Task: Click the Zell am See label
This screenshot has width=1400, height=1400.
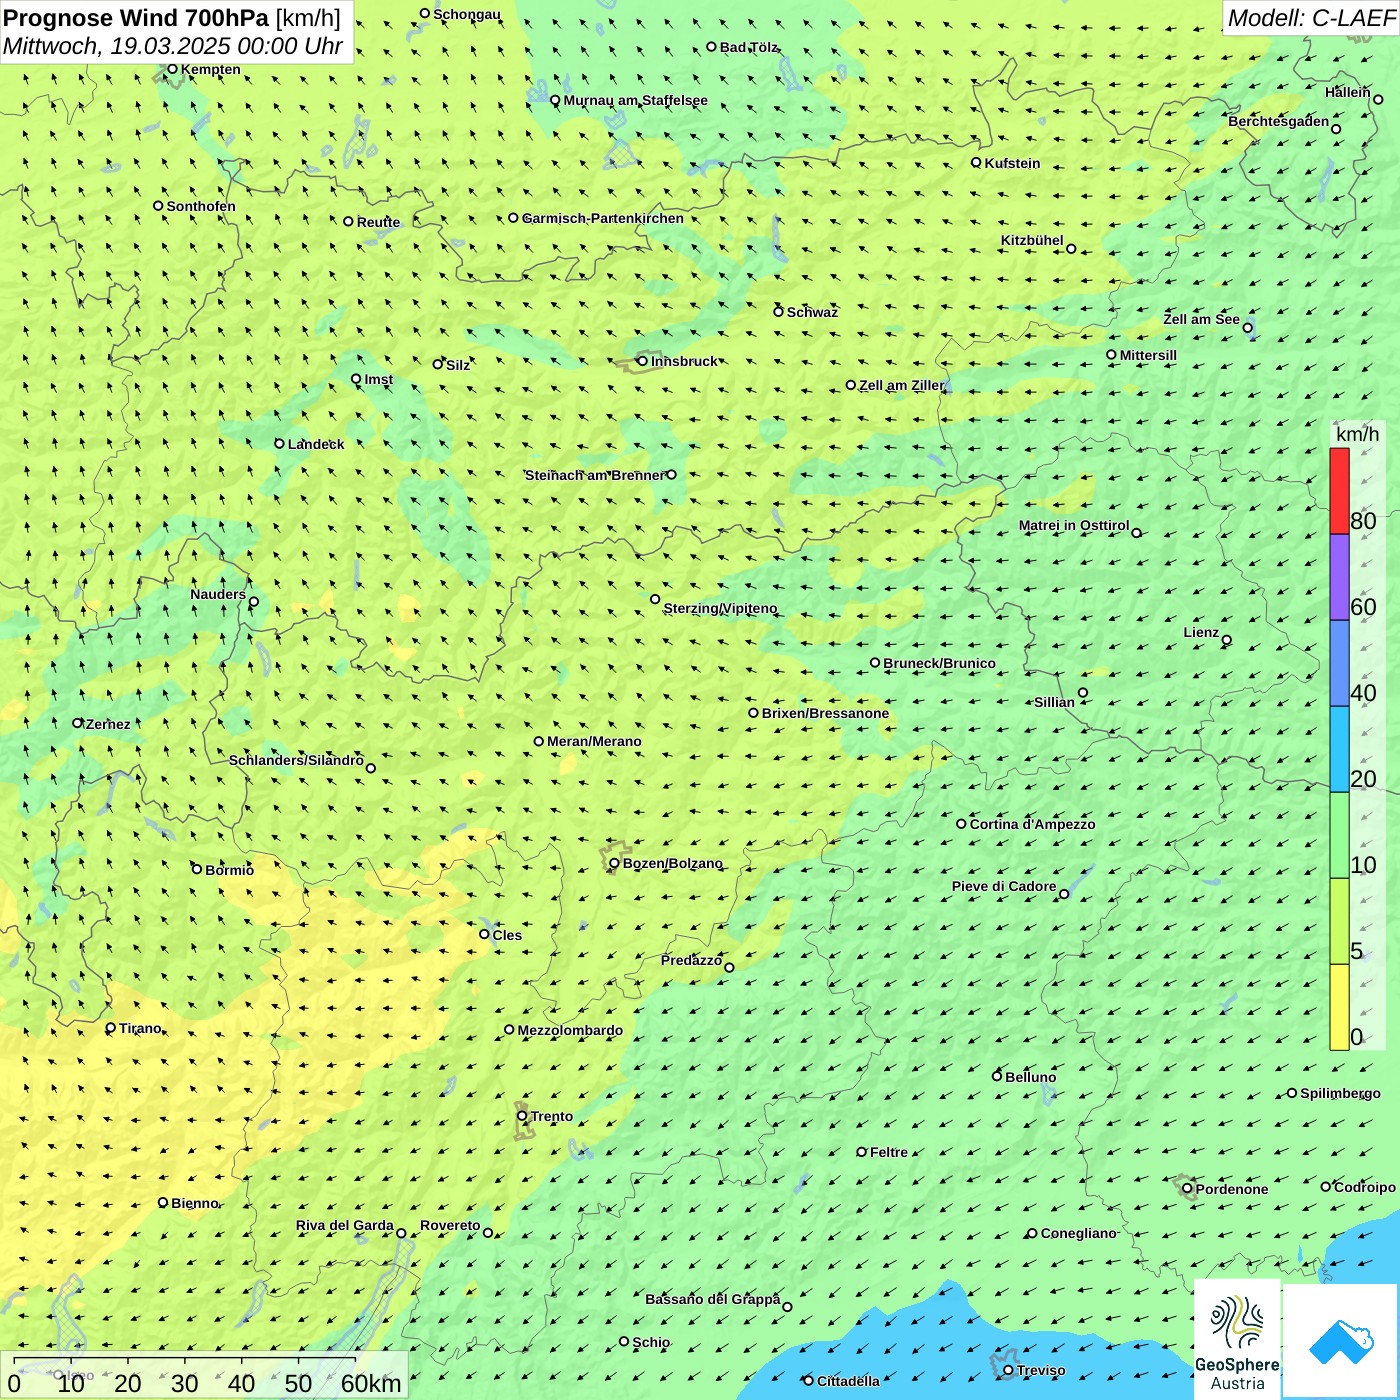Action: [x=1201, y=319]
